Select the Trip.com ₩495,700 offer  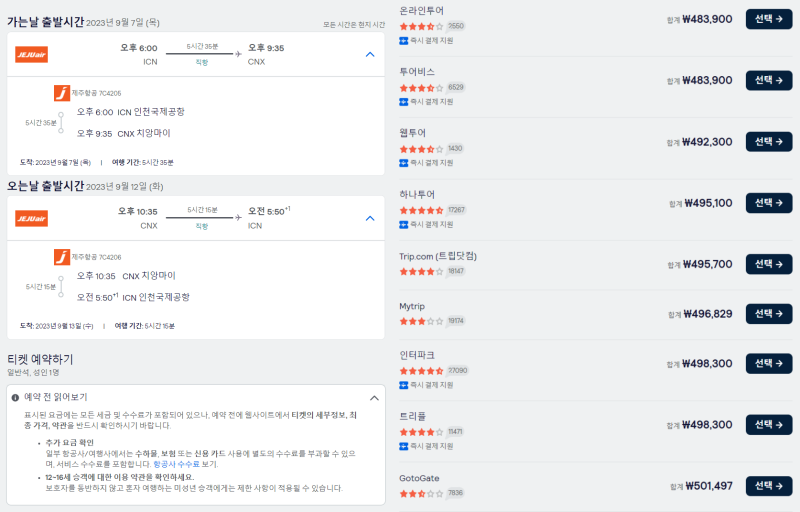769,264
